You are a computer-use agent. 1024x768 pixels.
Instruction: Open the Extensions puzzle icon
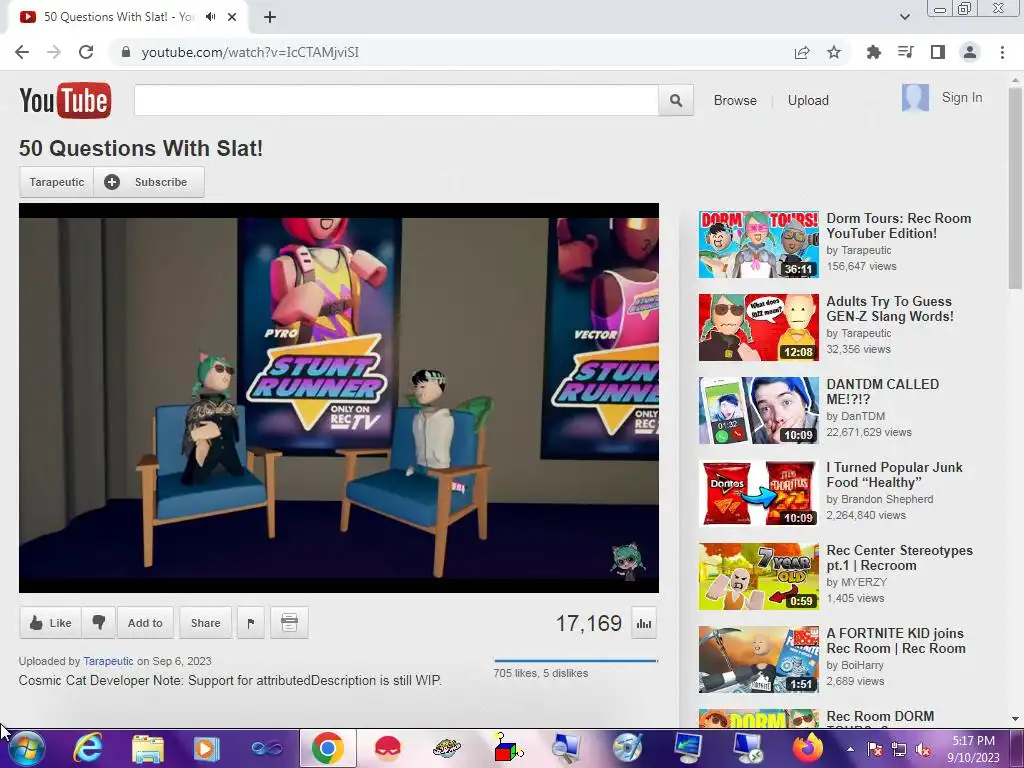click(874, 52)
